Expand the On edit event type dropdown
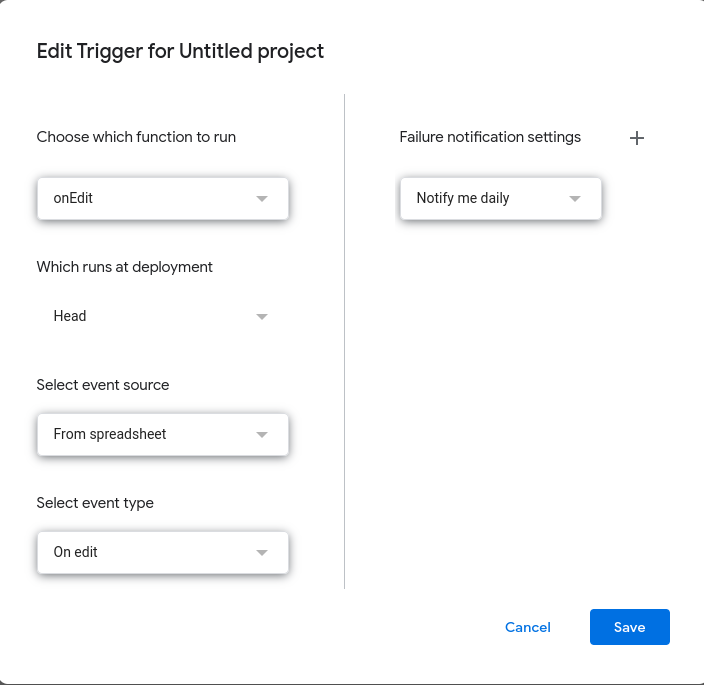Screen dimensions: 704x685 point(150,552)
